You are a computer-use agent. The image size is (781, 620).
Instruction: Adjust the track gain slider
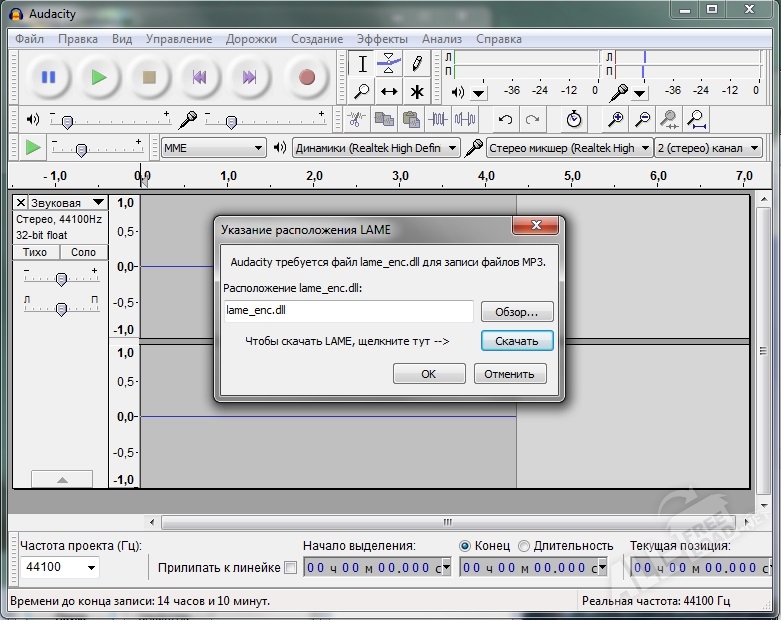pyautogui.click(x=61, y=279)
